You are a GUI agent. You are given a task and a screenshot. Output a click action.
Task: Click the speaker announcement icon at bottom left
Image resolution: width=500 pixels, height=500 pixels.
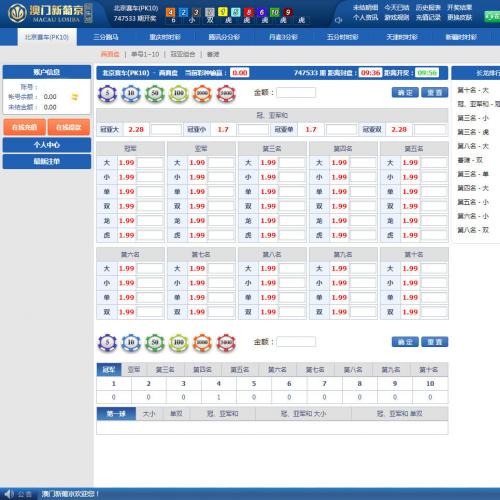point(9,494)
